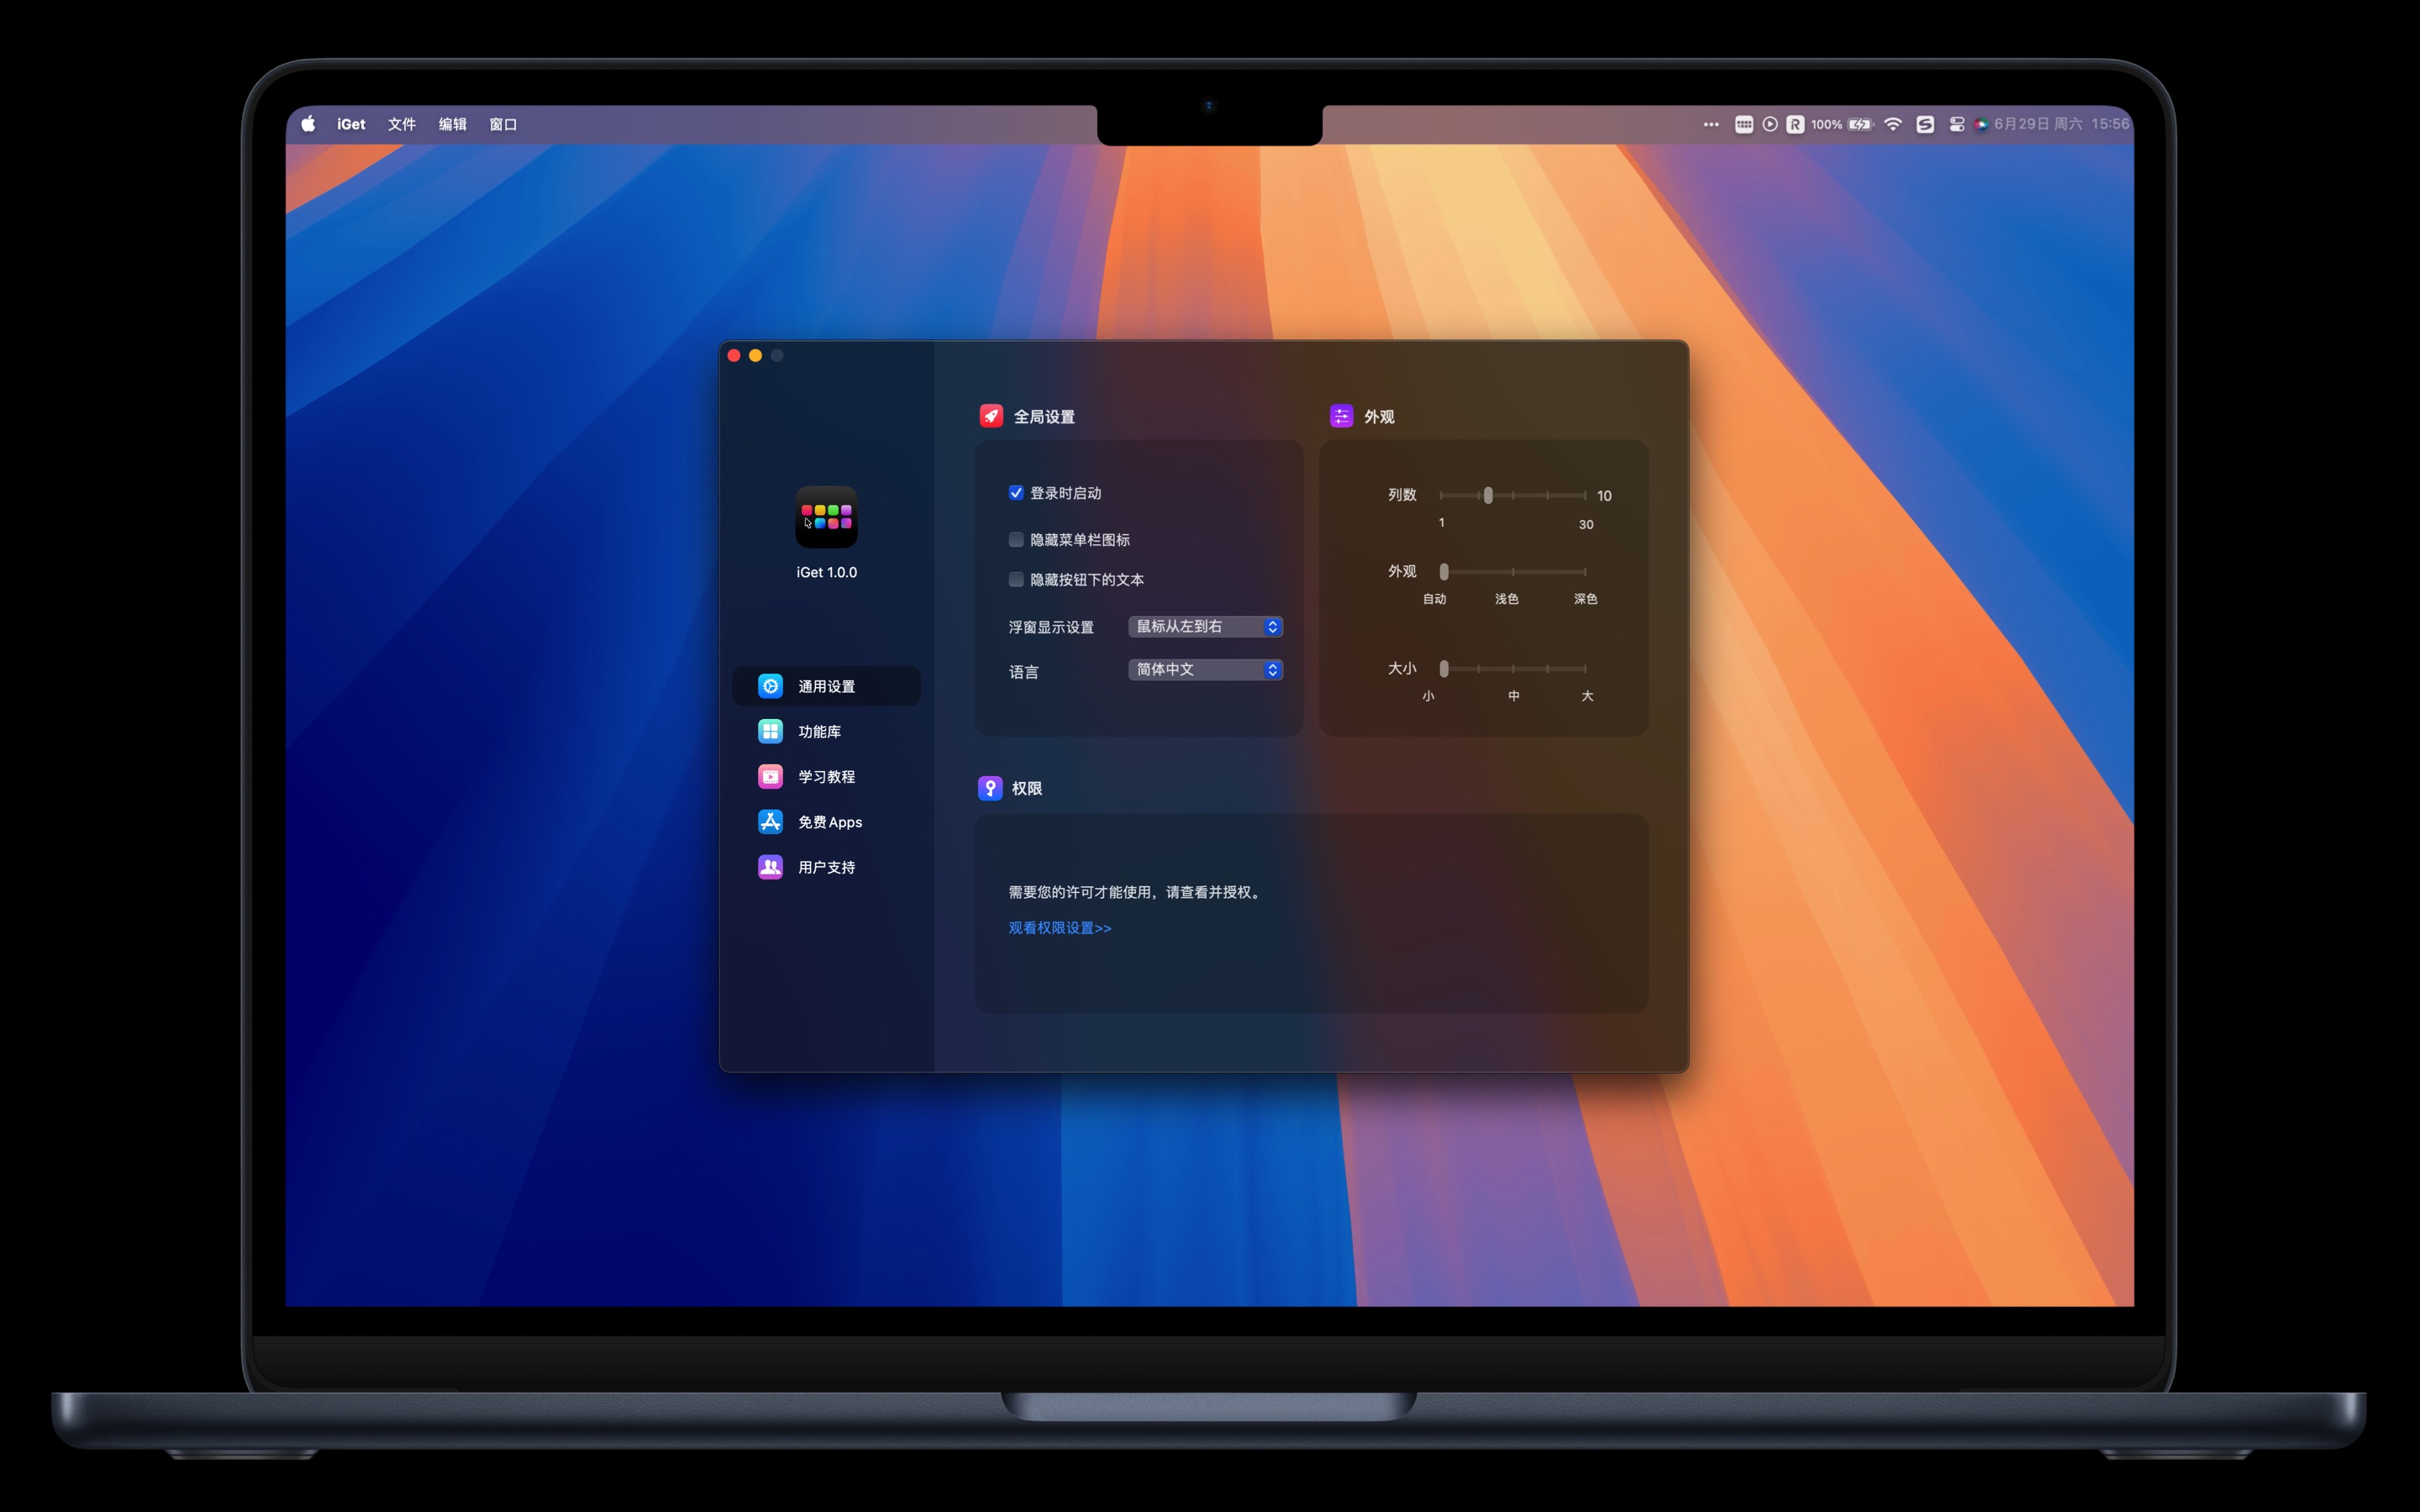Check the 隐藏按钮下的文本 option

pyautogui.click(x=1016, y=580)
